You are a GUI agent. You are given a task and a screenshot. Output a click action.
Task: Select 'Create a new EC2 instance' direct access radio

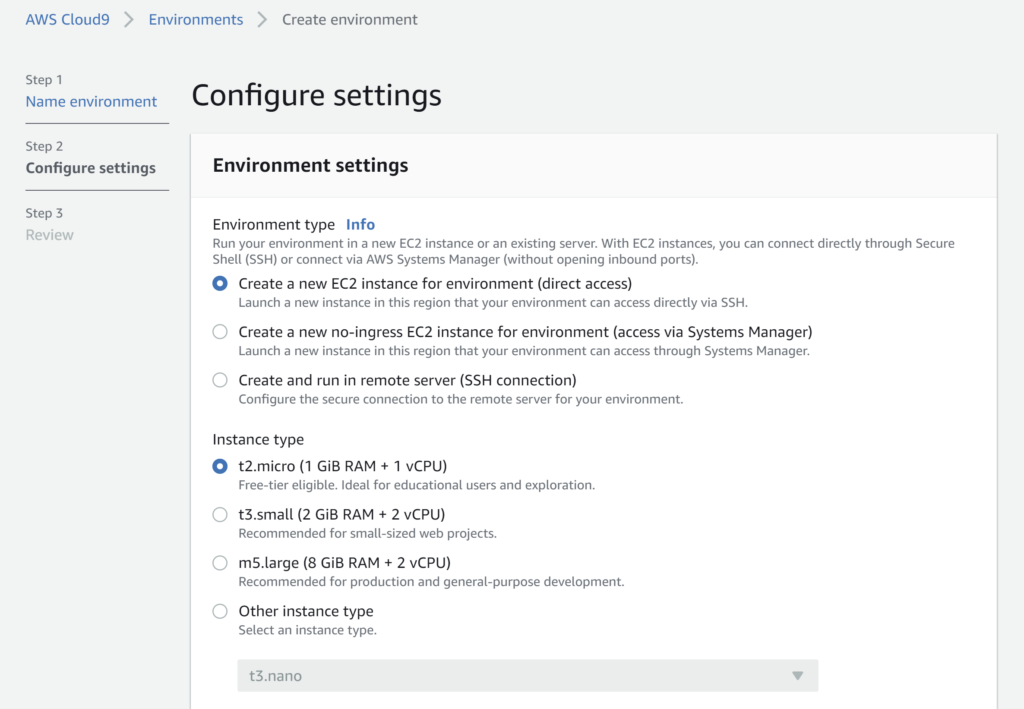point(220,284)
